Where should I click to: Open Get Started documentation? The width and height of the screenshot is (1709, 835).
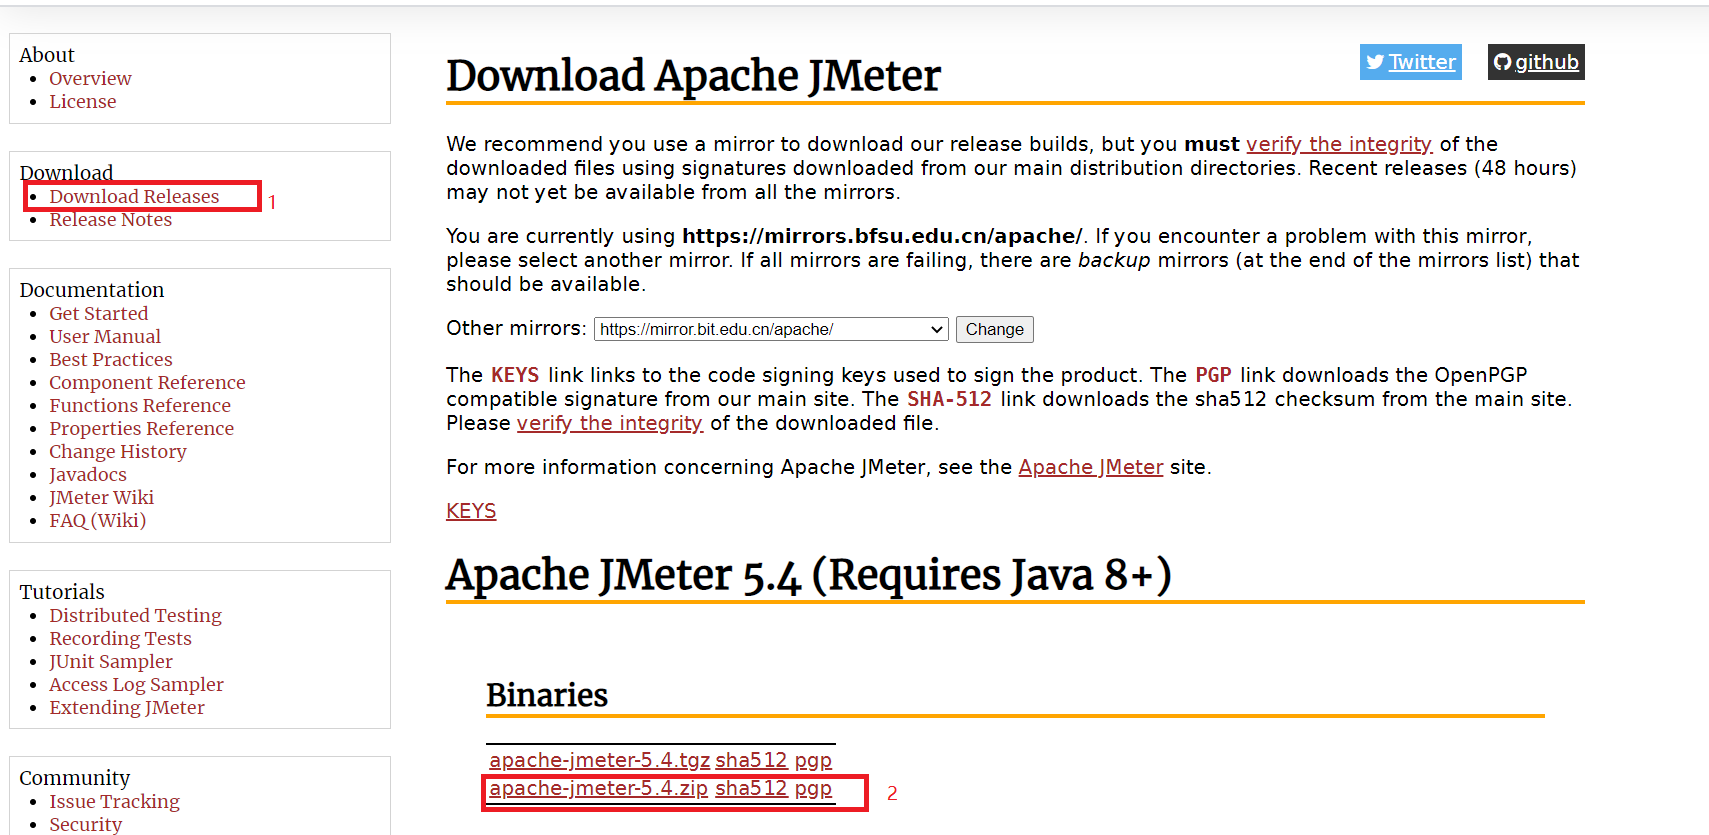click(99, 313)
